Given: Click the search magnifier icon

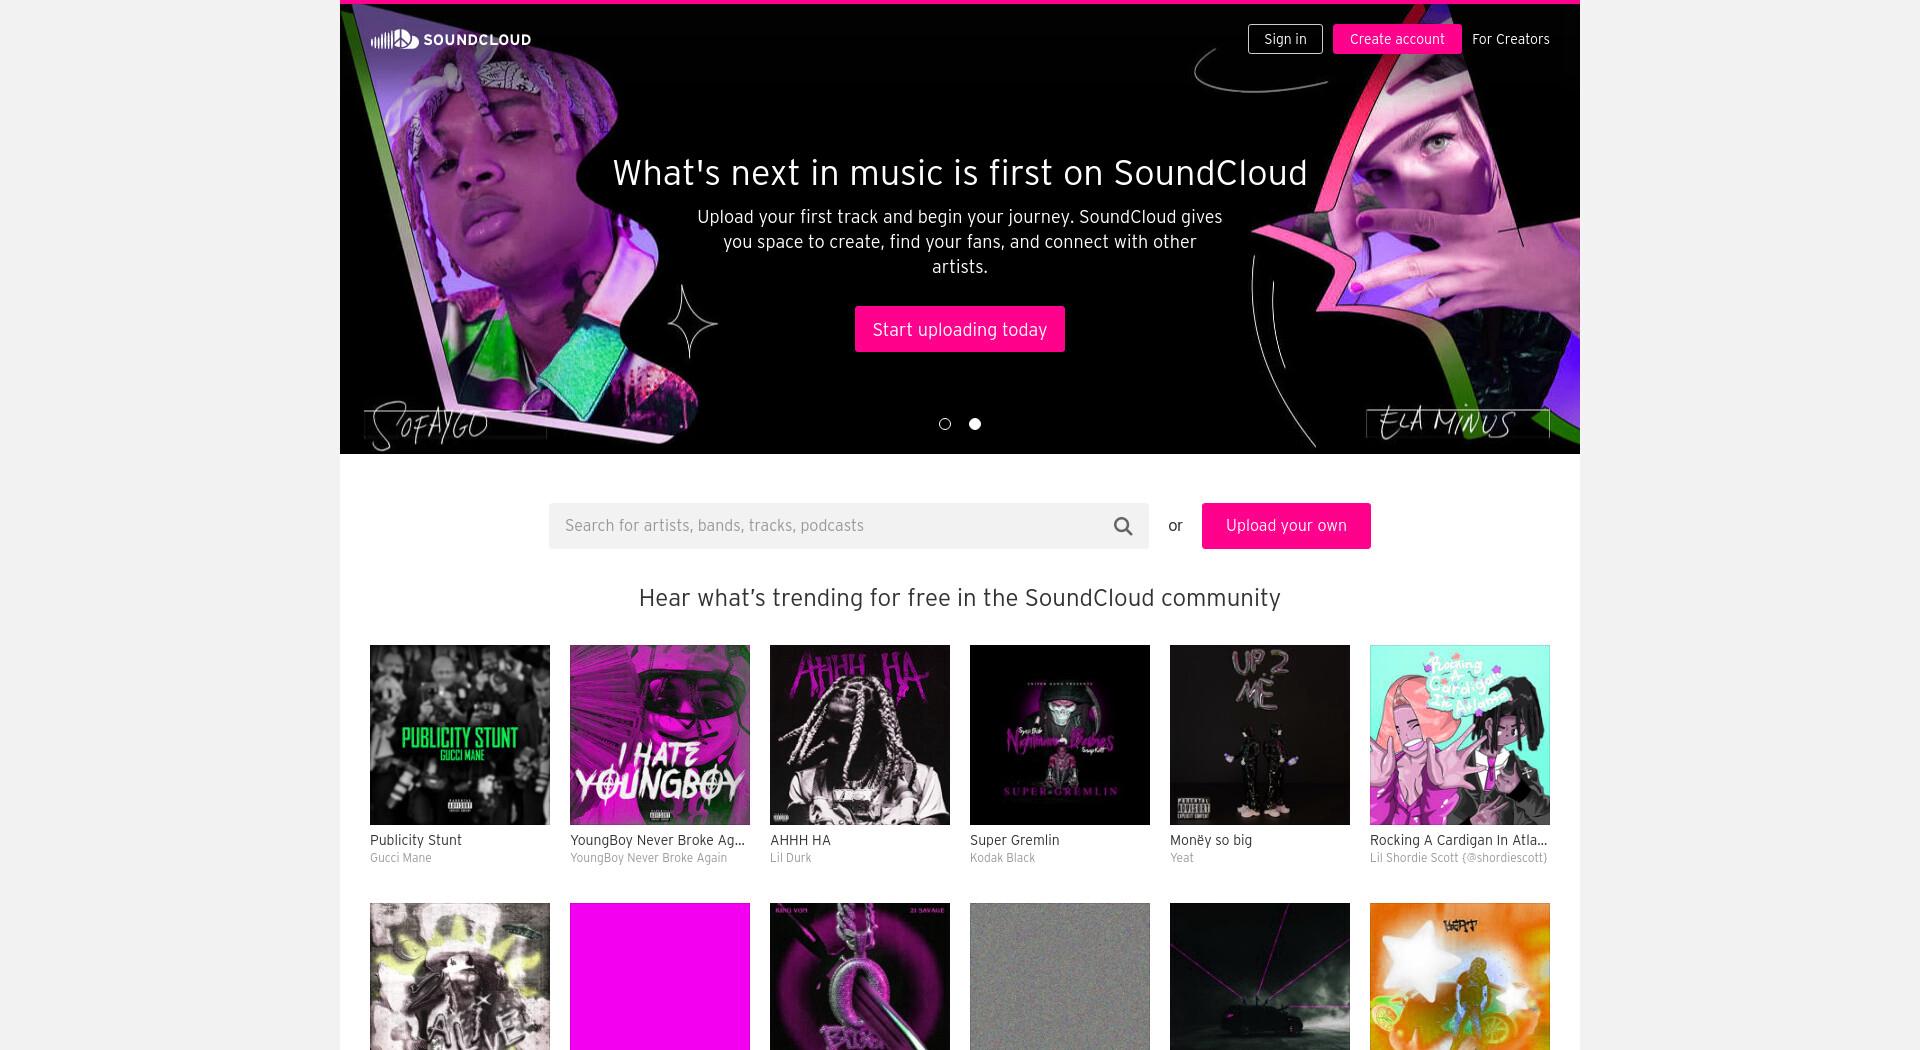Looking at the screenshot, I should pos(1123,526).
